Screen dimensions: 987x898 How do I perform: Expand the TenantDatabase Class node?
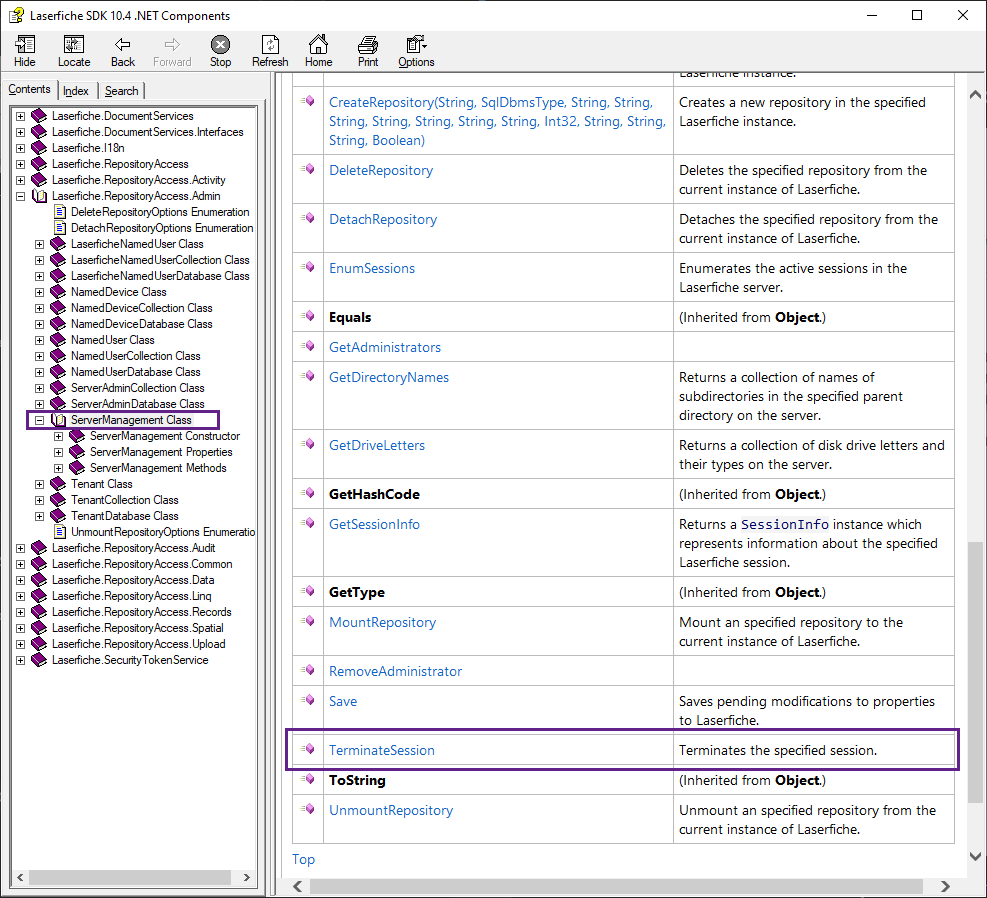(39, 516)
